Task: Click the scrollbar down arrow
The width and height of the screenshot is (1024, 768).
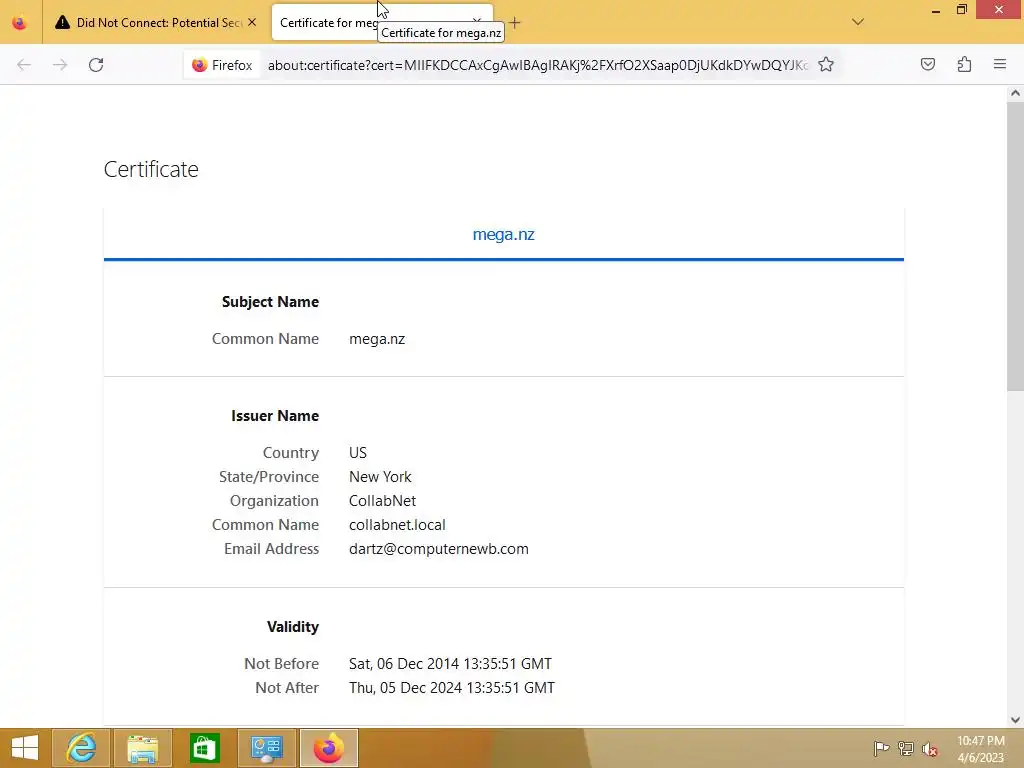Action: click(x=1015, y=720)
